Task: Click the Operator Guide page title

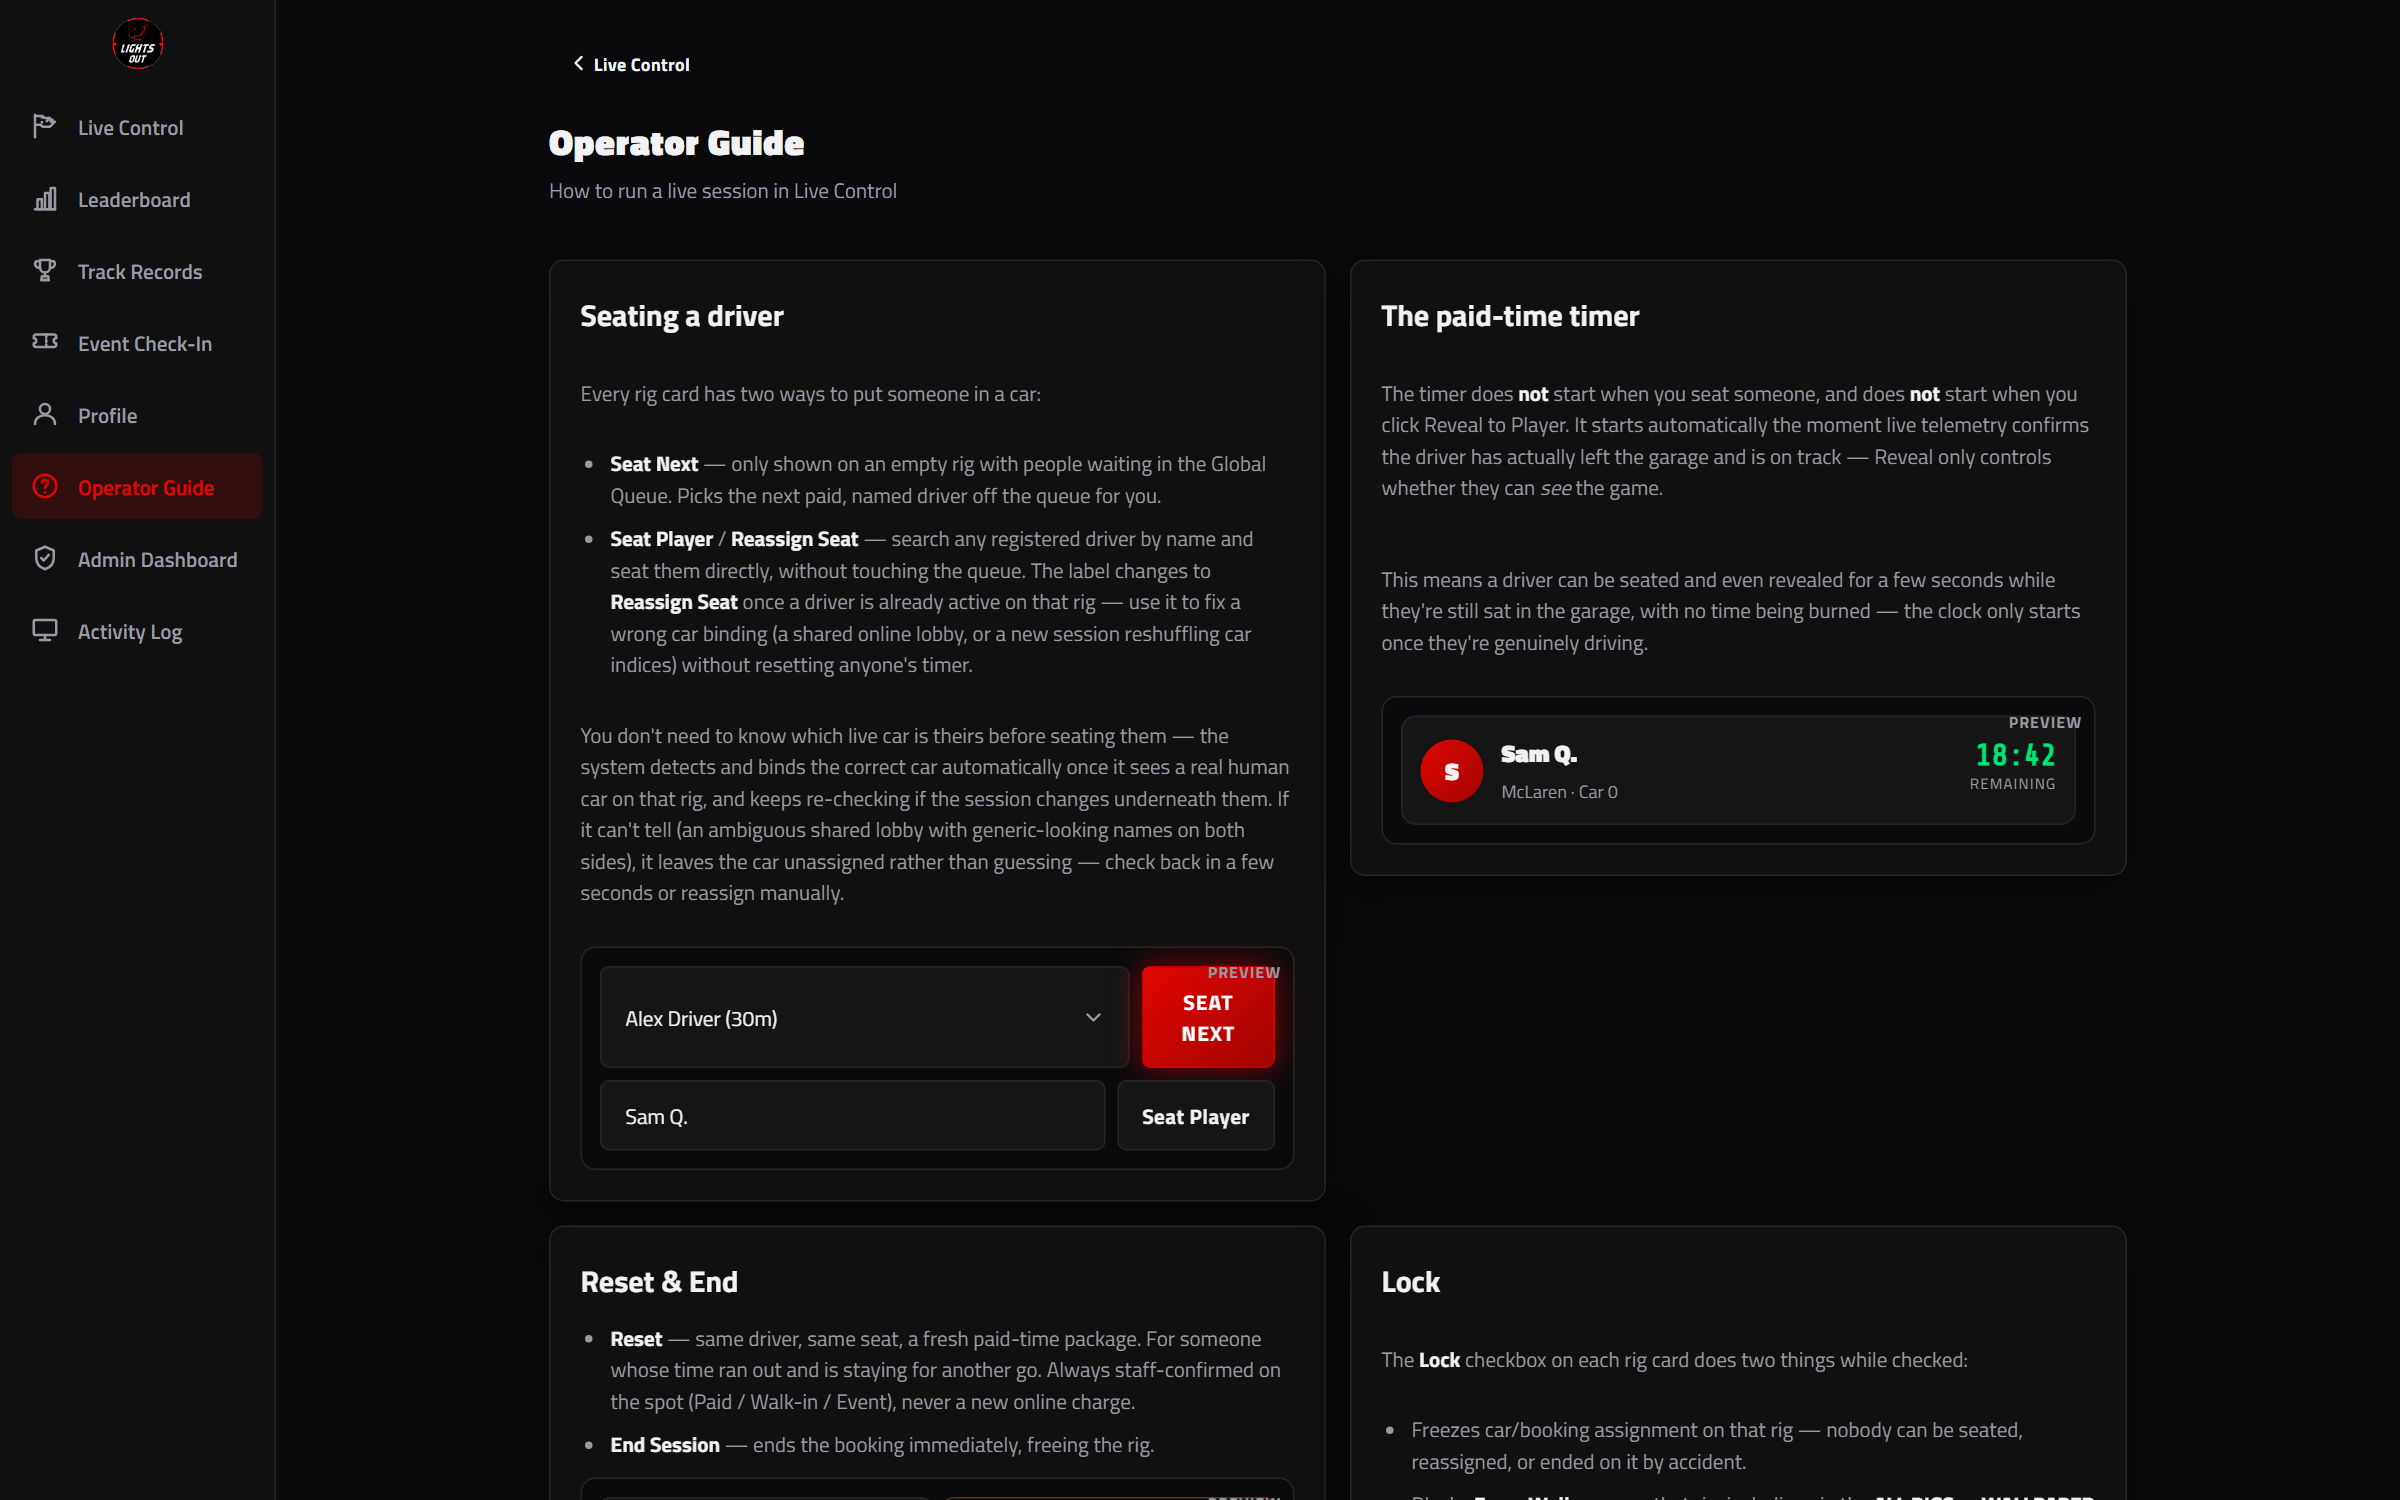Action: pos(676,143)
